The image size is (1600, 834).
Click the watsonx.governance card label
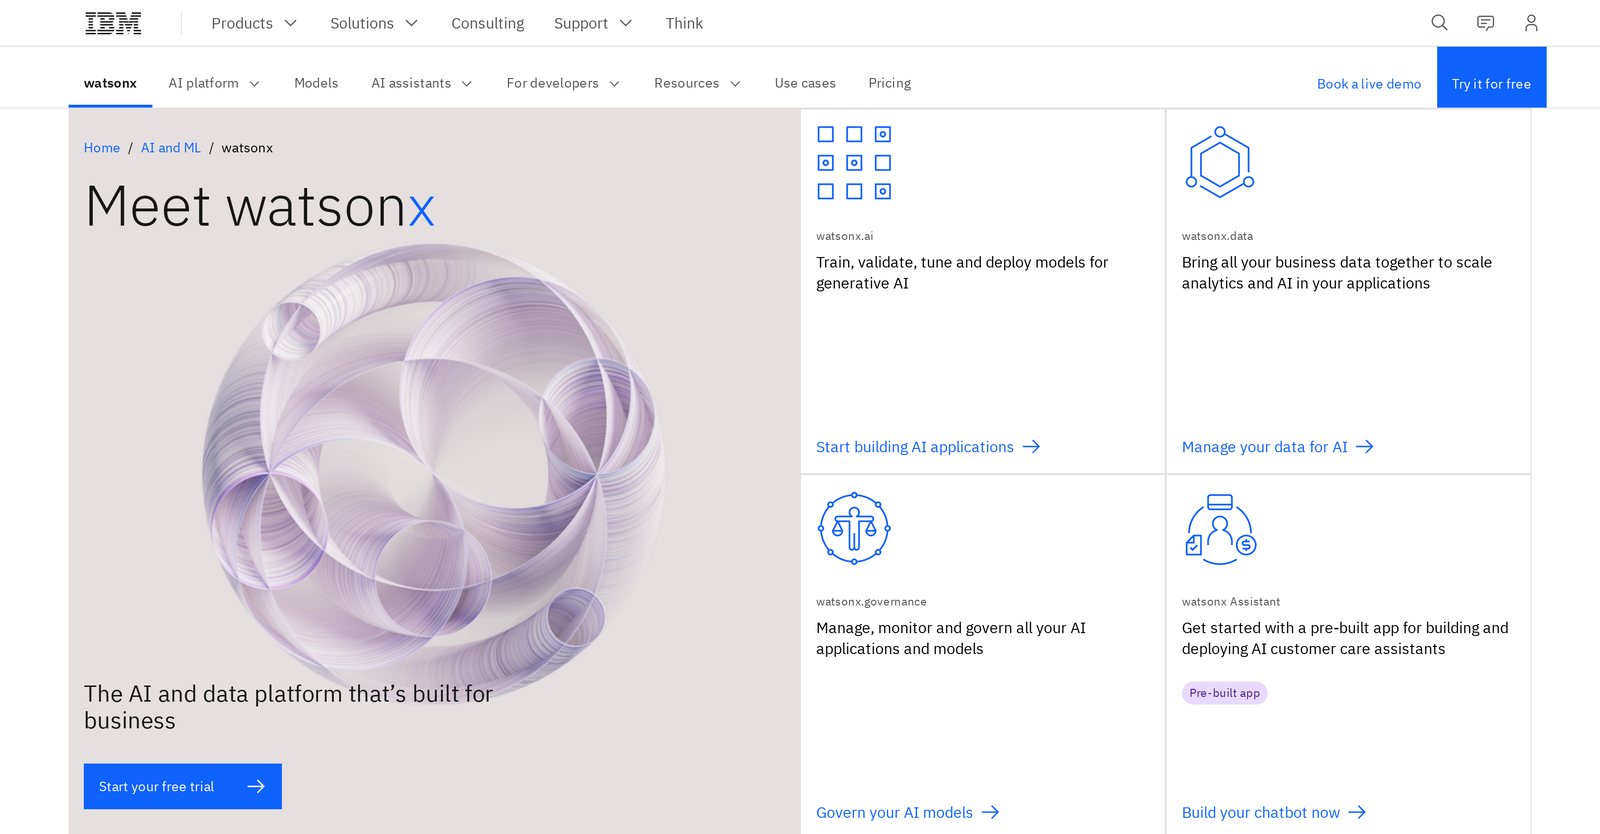point(871,602)
